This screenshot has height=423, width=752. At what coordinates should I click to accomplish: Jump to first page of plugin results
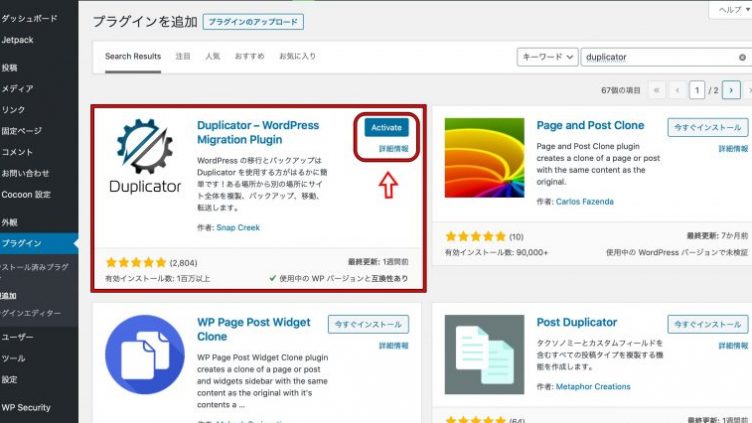pos(657,90)
